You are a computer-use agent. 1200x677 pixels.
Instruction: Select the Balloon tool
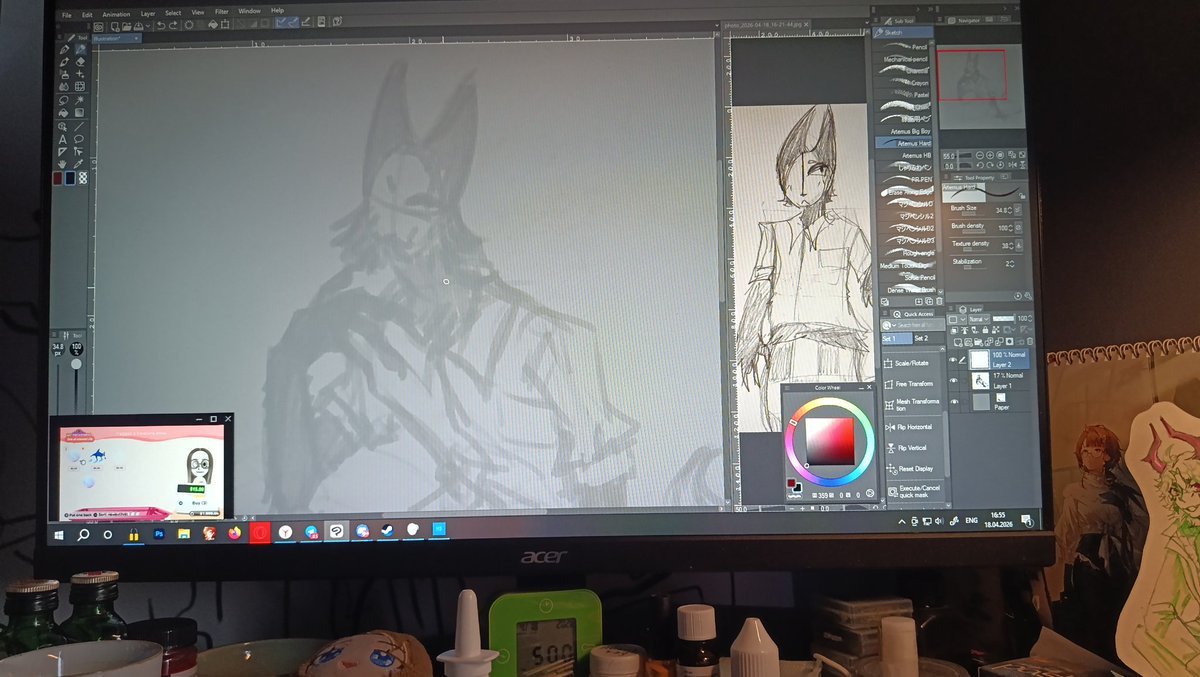79,139
